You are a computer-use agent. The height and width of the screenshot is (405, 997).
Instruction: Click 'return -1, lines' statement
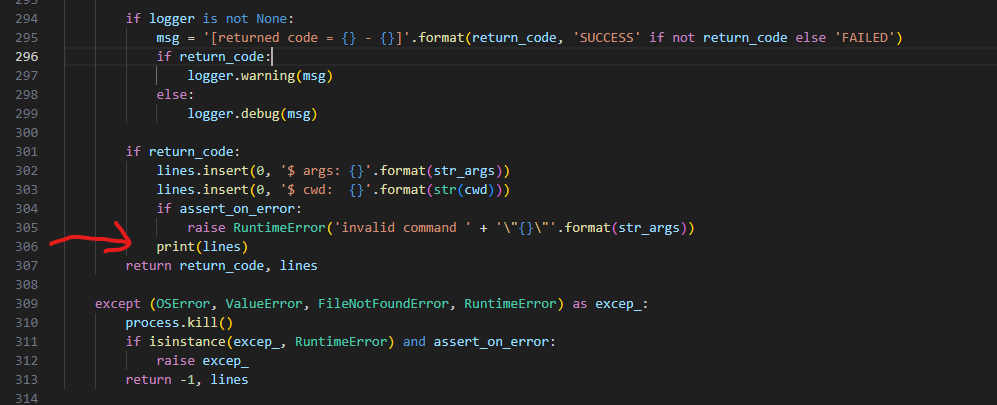[x=187, y=381]
